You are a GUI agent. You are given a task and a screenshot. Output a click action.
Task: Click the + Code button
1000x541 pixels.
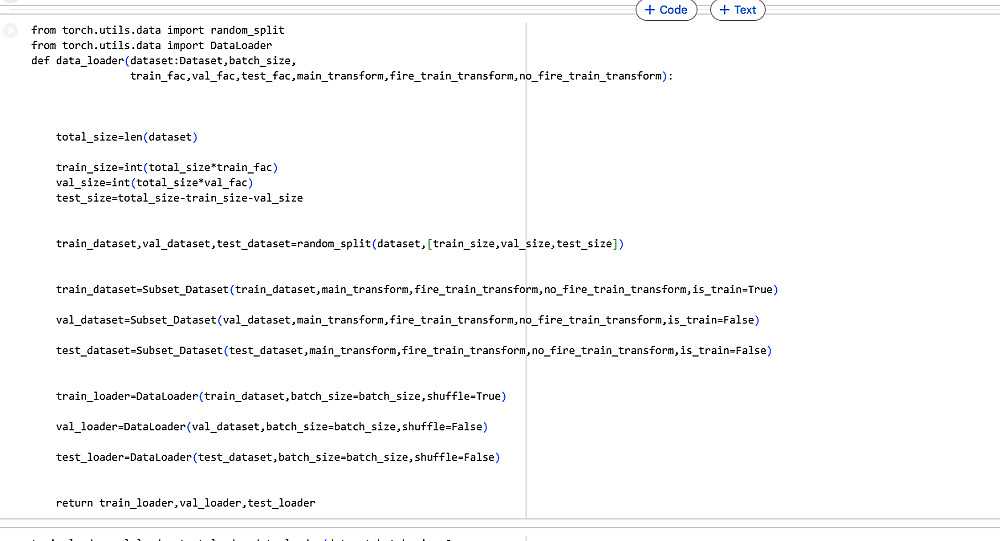tap(666, 10)
